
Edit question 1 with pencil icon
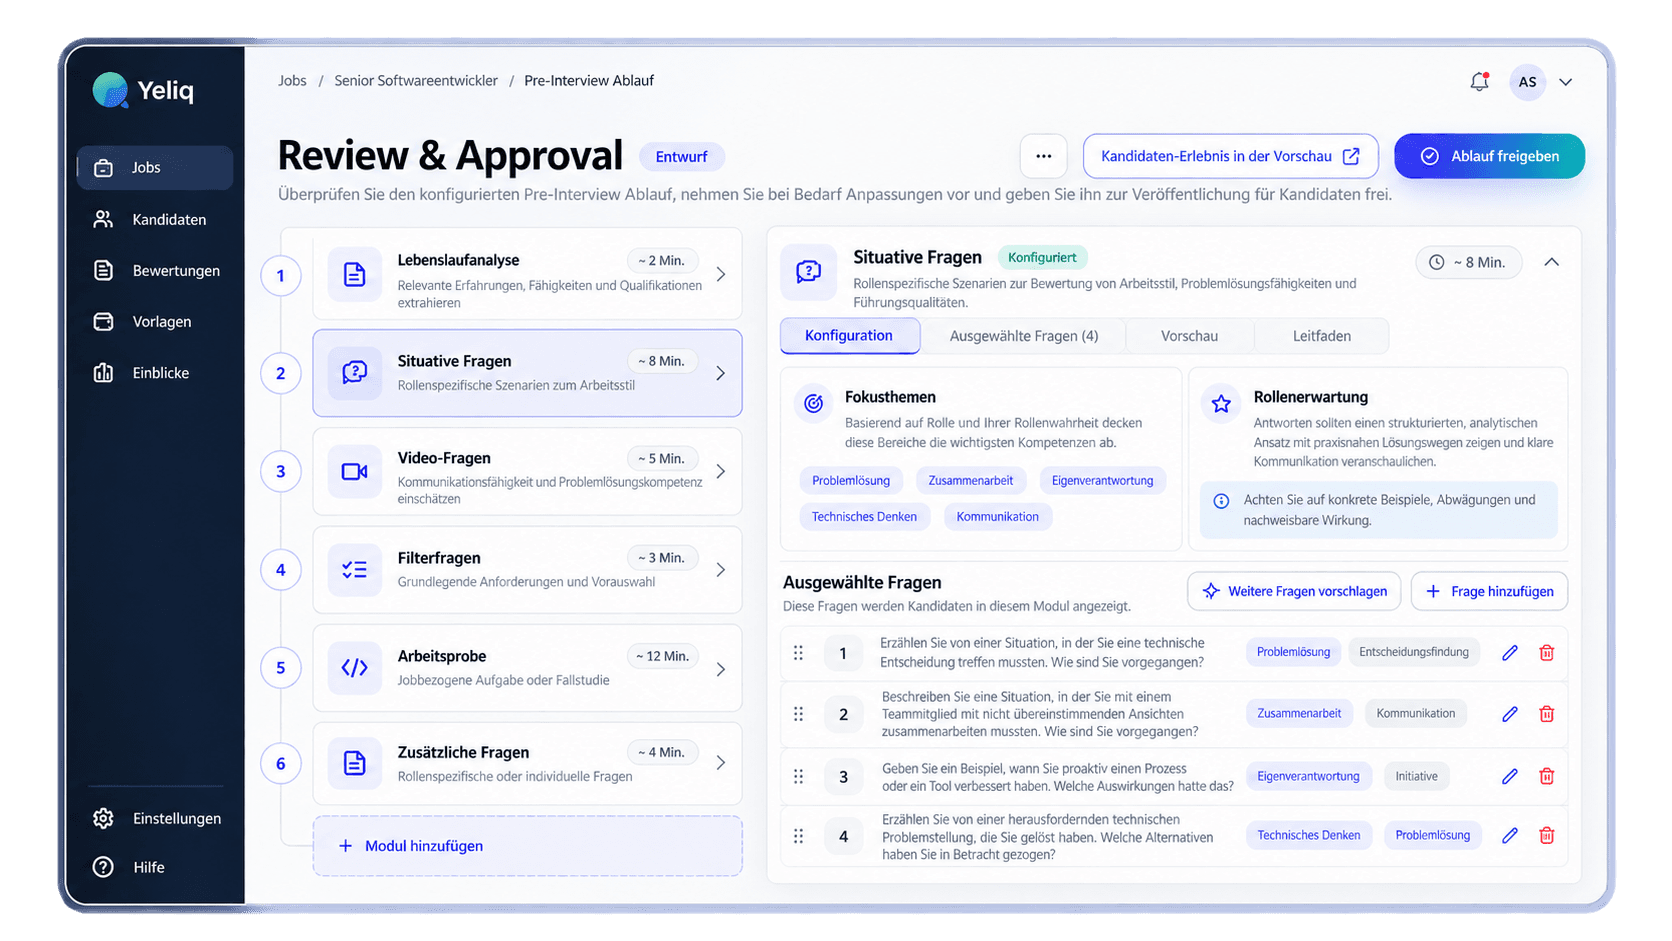(x=1510, y=653)
